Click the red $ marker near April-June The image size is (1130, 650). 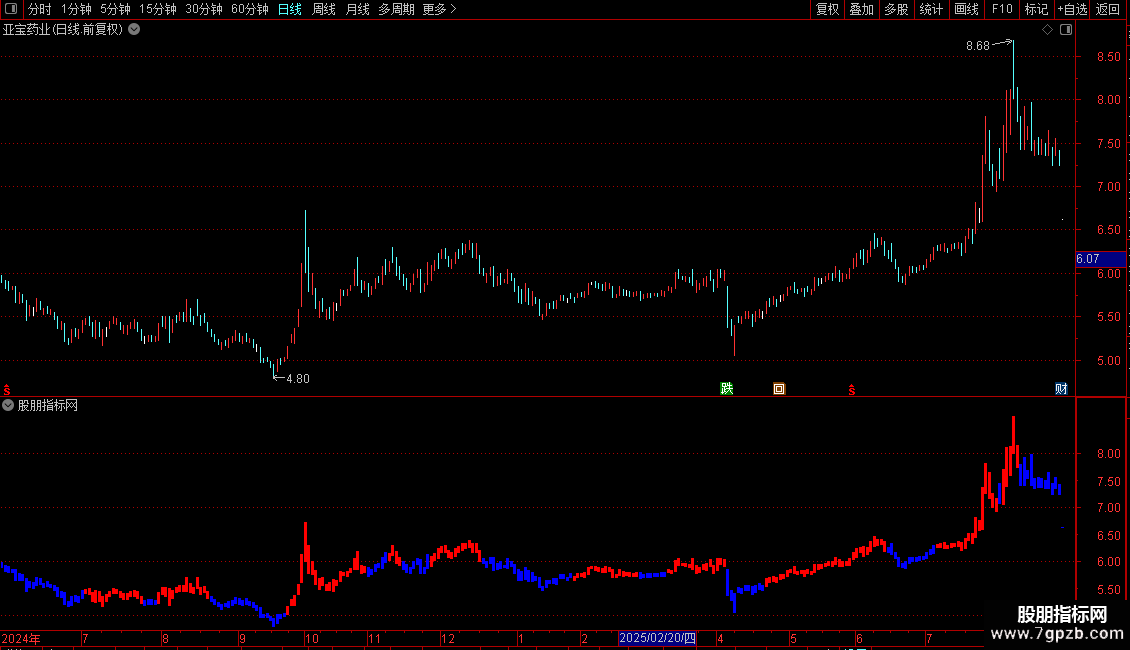pyautogui.click(x=852, y=390)
